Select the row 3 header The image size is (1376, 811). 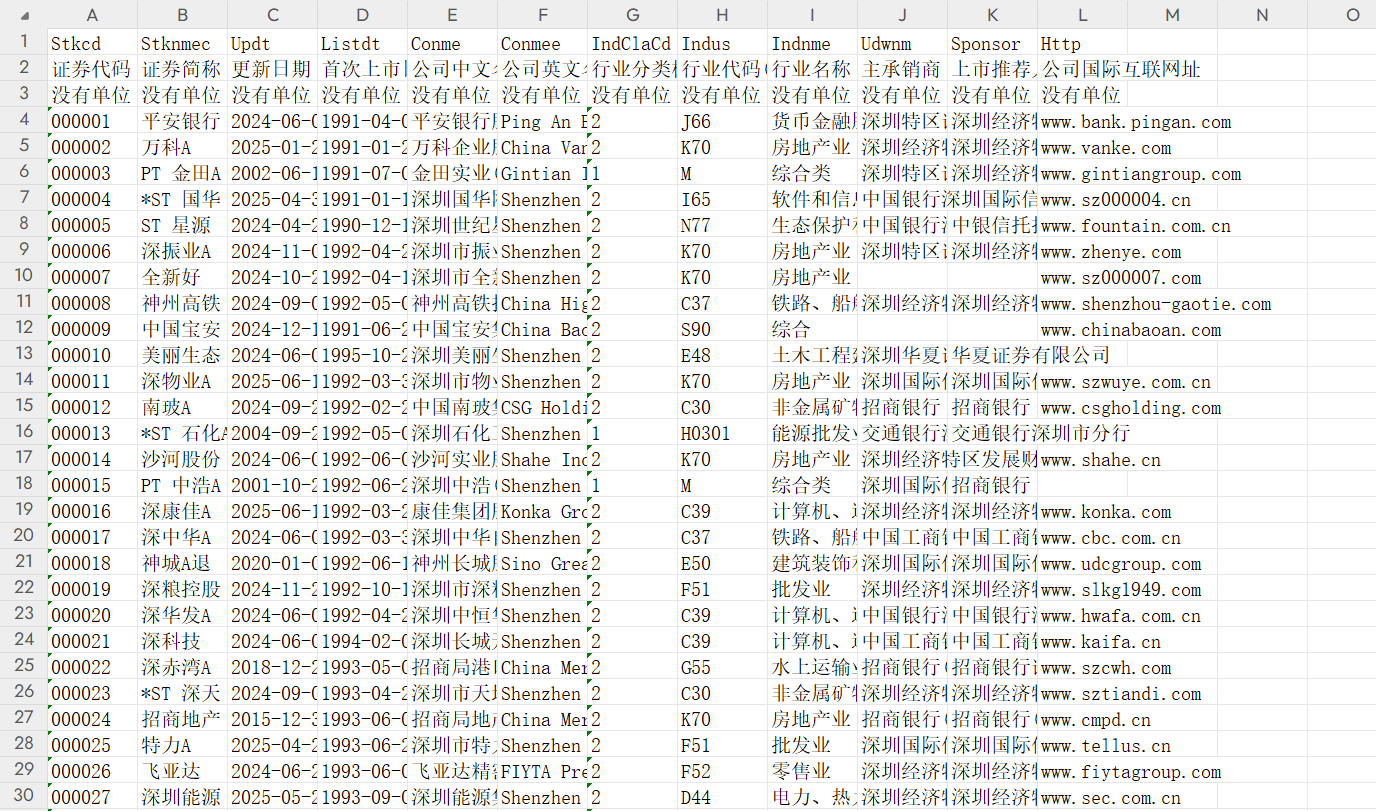[x=24, y=95]
